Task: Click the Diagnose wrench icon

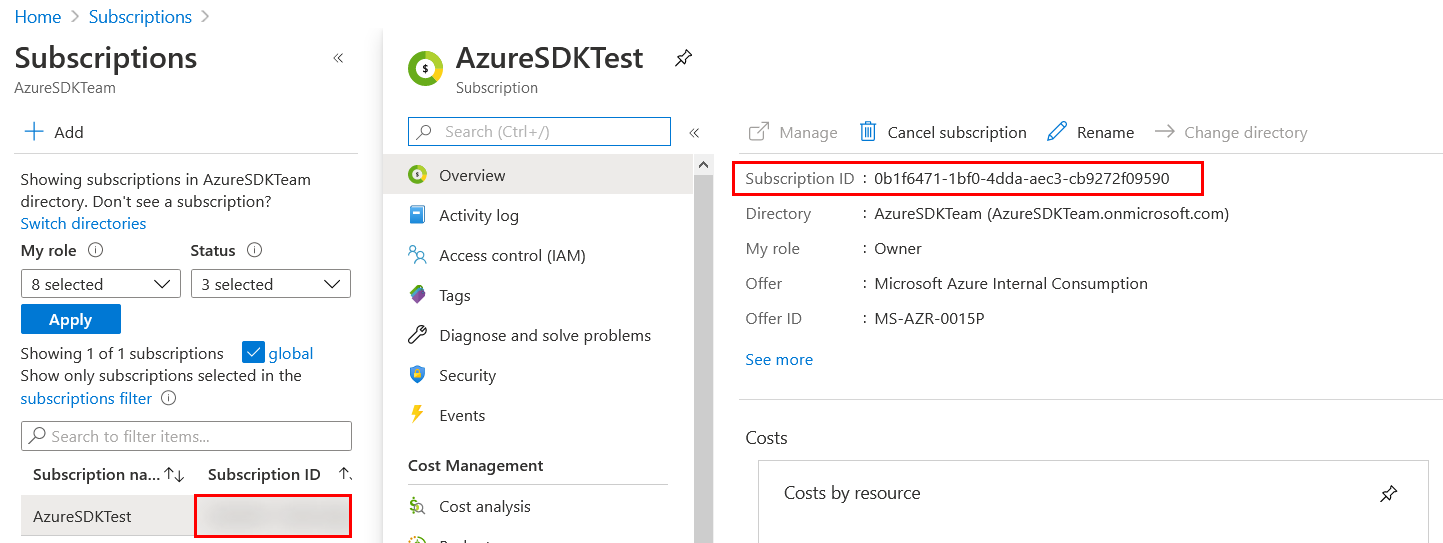Action: tap(418, 335)
